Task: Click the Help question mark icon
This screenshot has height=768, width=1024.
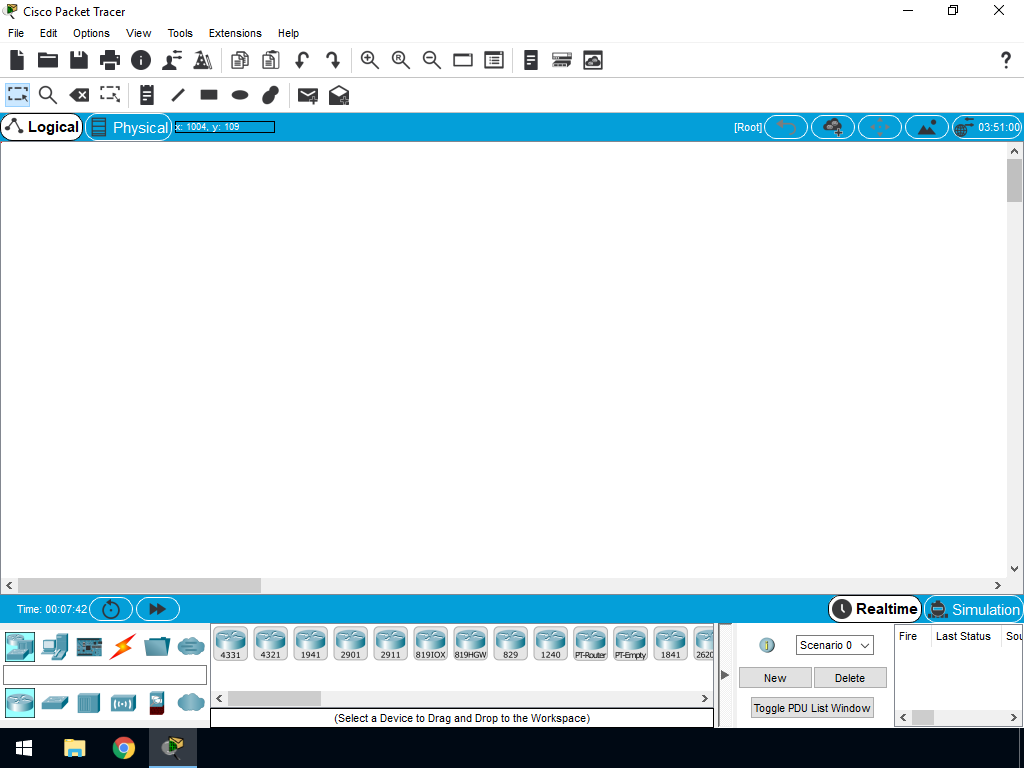Action: tap(1006, 60)
